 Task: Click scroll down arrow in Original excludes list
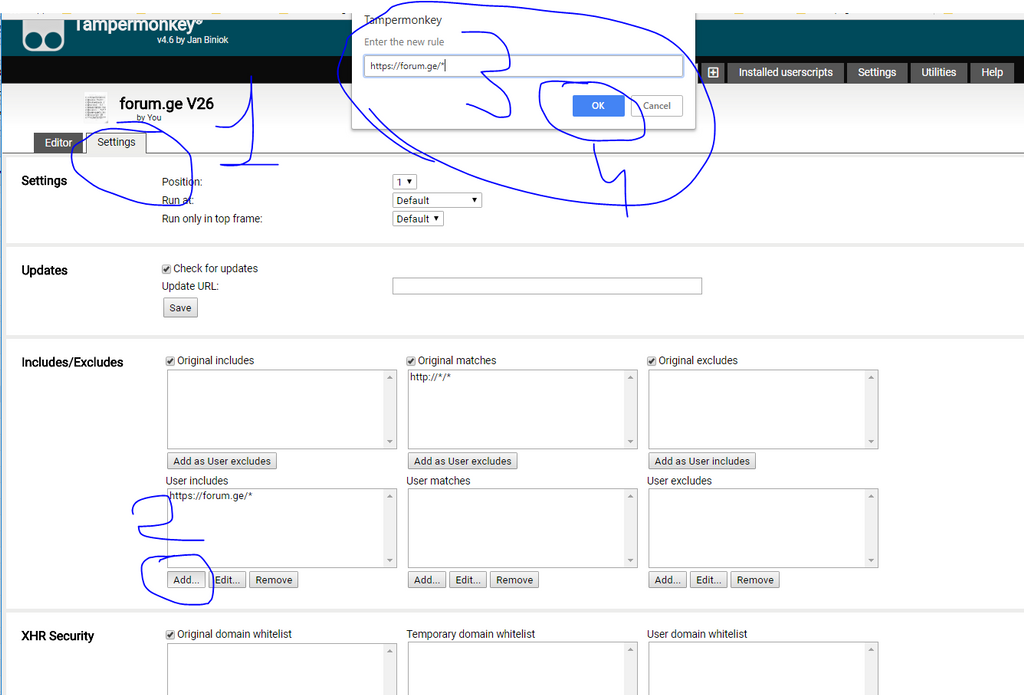[x=871, y=442]
